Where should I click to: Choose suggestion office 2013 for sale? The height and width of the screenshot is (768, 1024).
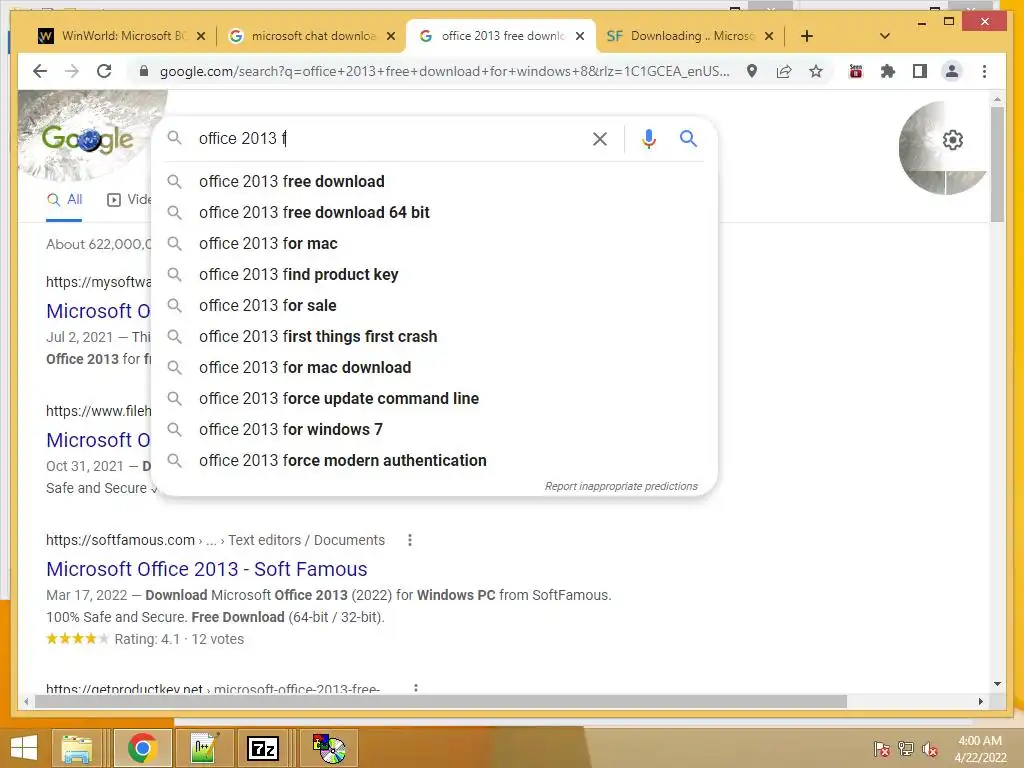tap(434, 306)
